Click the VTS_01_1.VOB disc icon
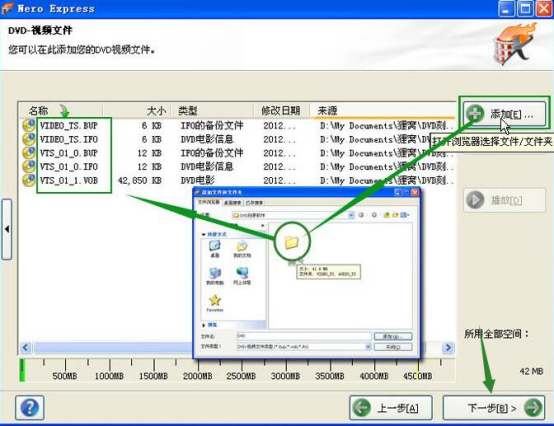Screen dimensions: 554x426 [x=28, y=180]
